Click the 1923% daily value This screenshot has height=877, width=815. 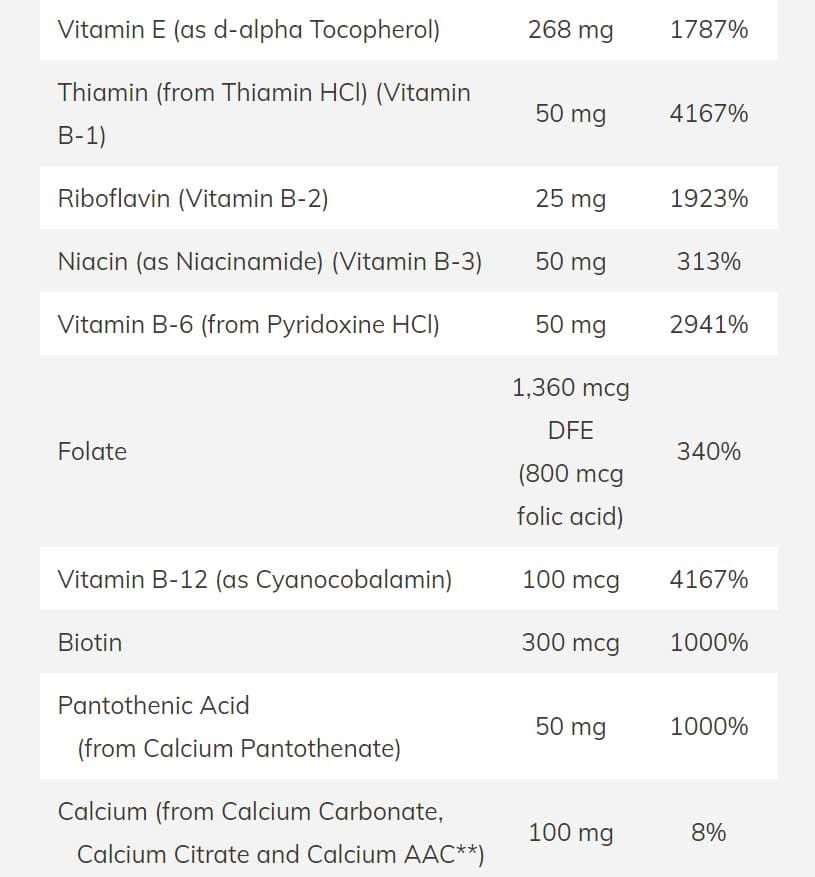tap(708, 198)
